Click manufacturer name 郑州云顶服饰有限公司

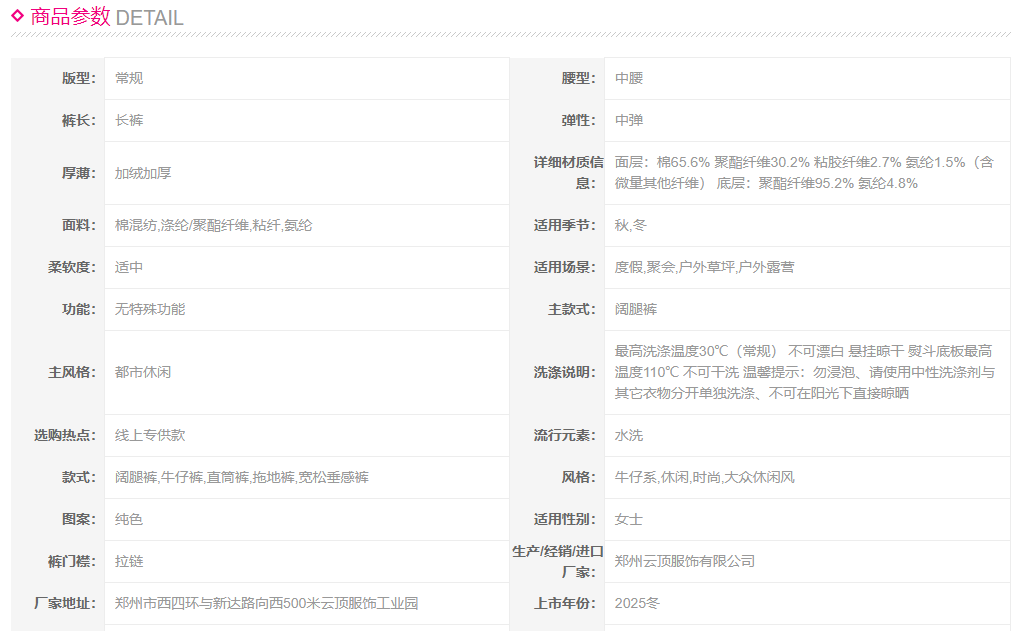click(x=684, y=561)
